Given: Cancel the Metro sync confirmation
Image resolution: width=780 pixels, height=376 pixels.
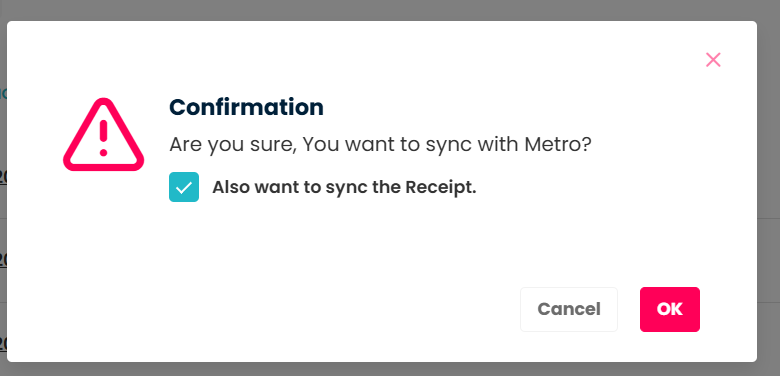Looking at the screenshot, I should tap(569, 309).
